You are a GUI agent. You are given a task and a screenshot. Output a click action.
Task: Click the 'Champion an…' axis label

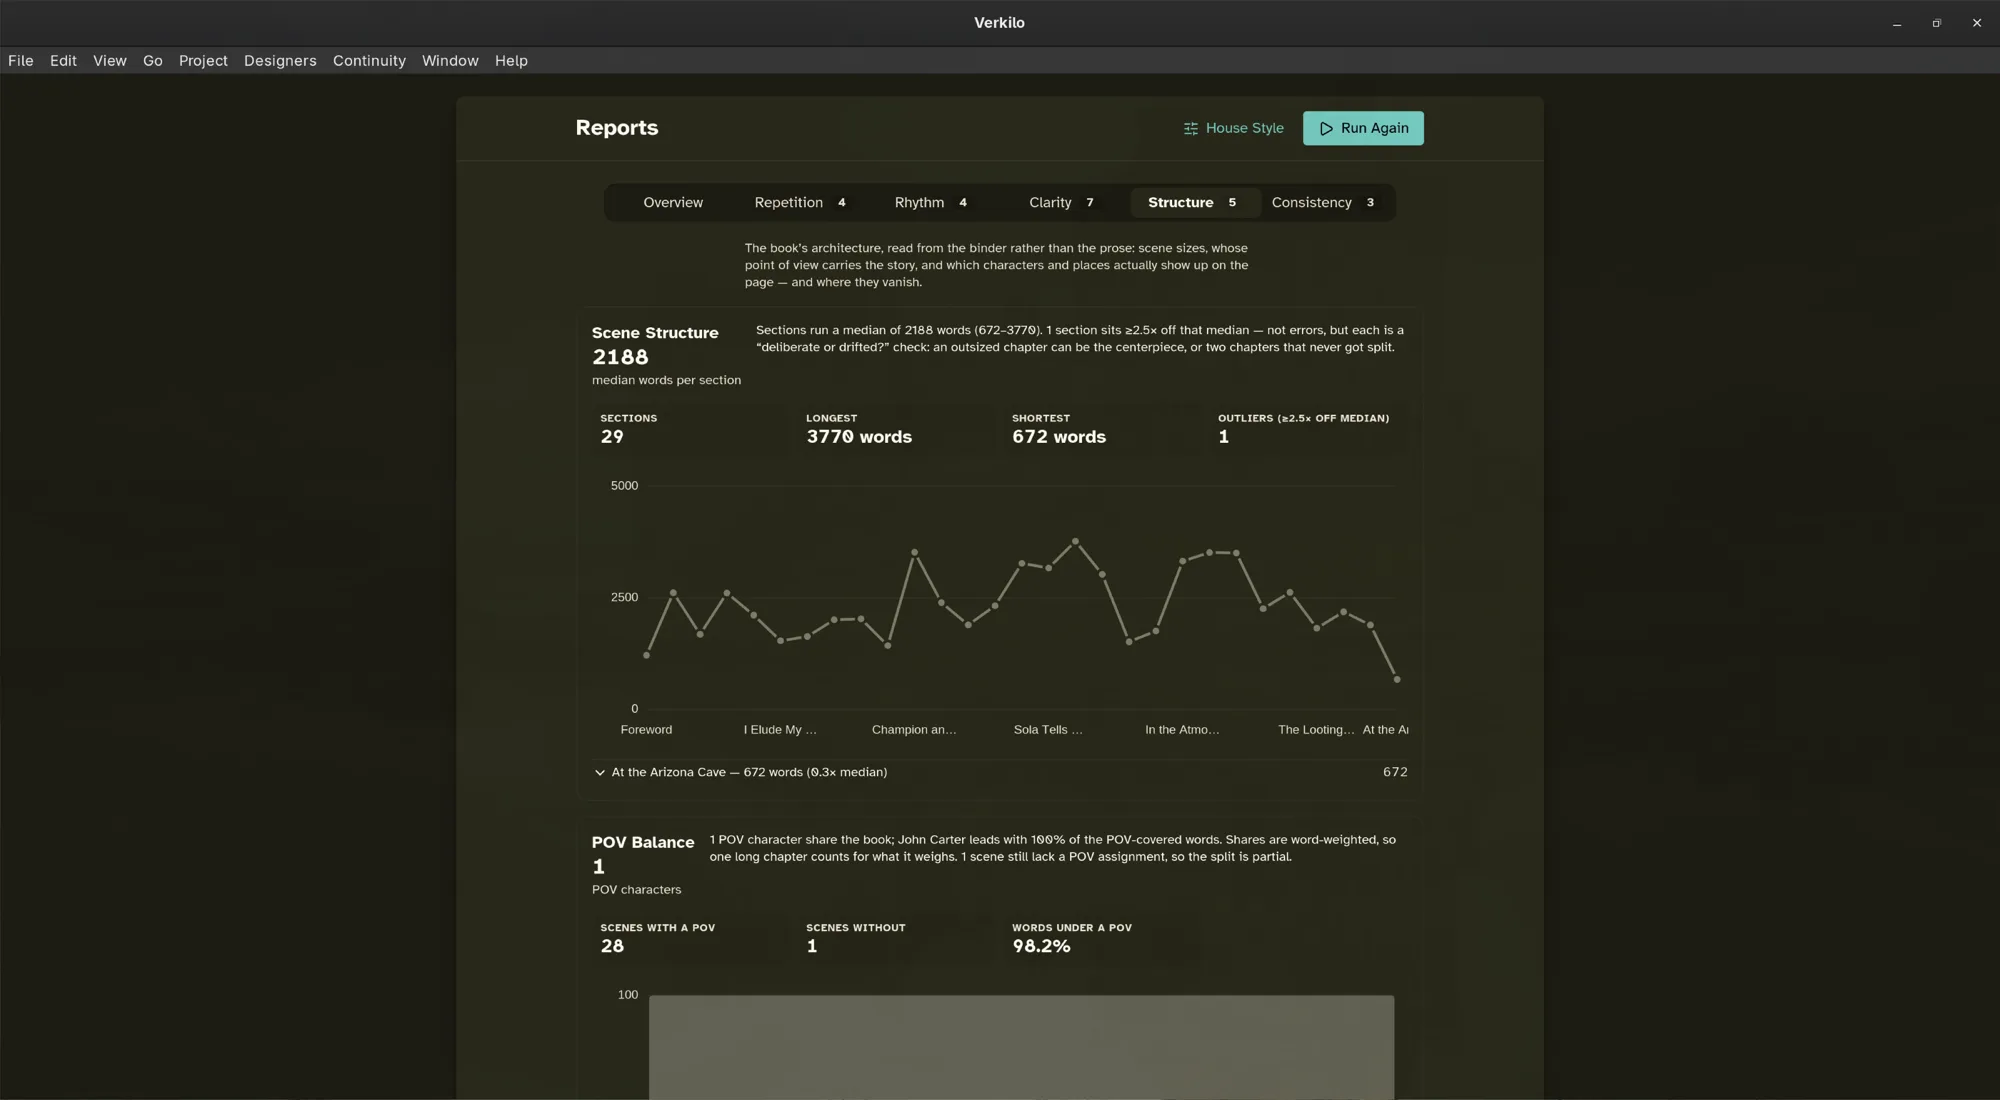914,730
